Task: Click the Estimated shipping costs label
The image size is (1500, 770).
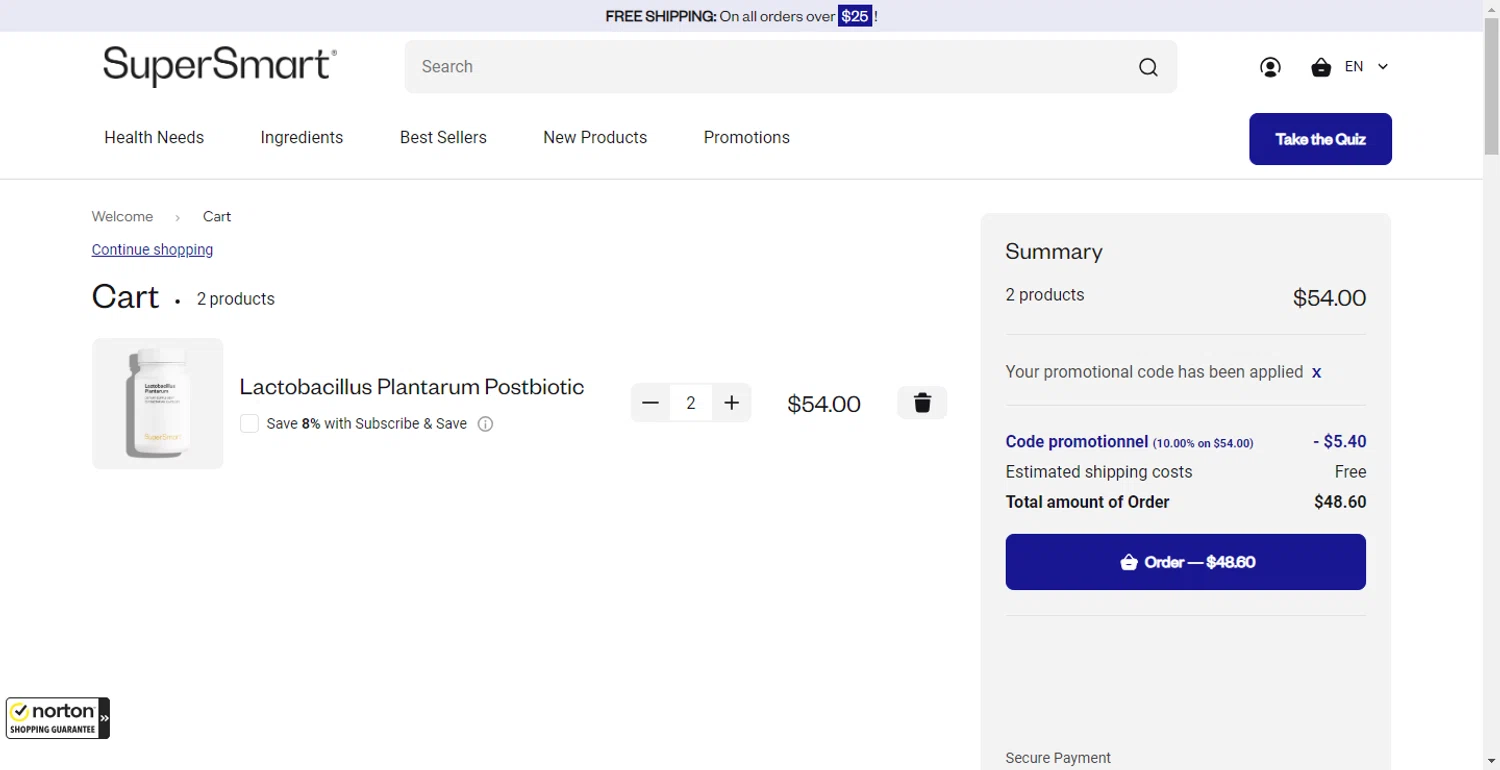Action: [x=1099, y=472]
